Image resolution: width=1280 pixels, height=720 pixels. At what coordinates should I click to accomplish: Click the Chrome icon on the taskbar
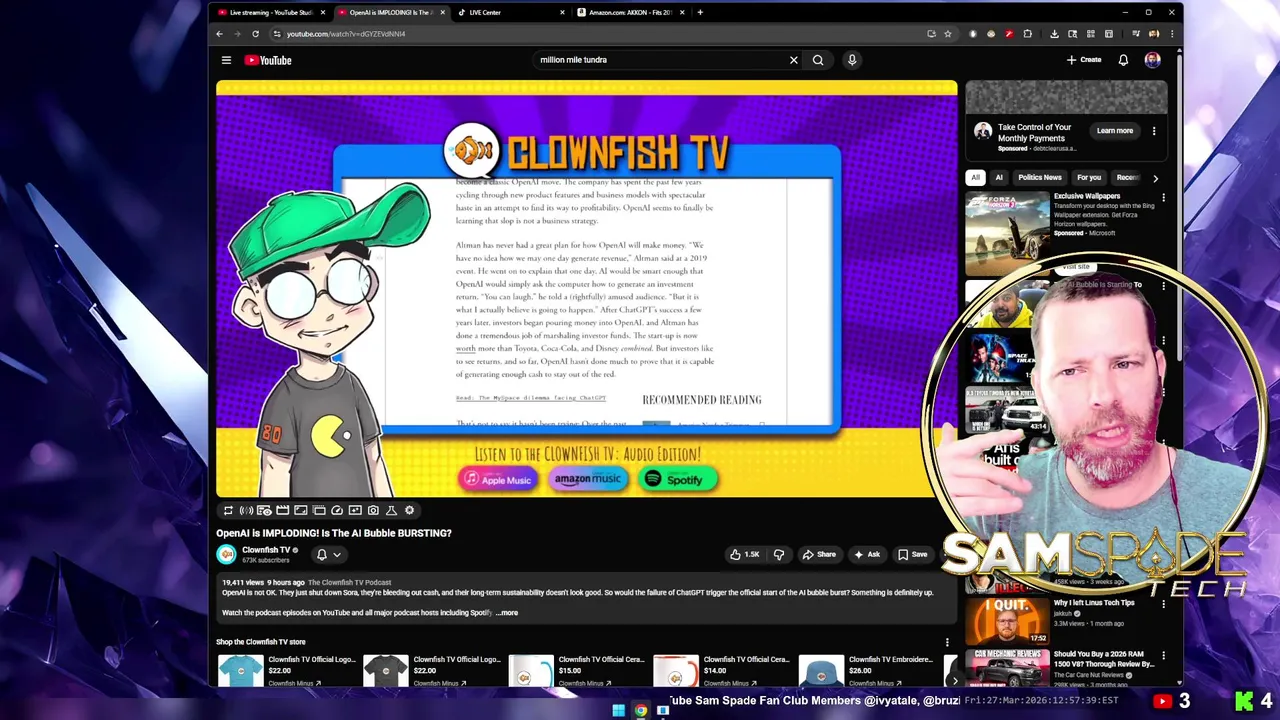point(641,711)
